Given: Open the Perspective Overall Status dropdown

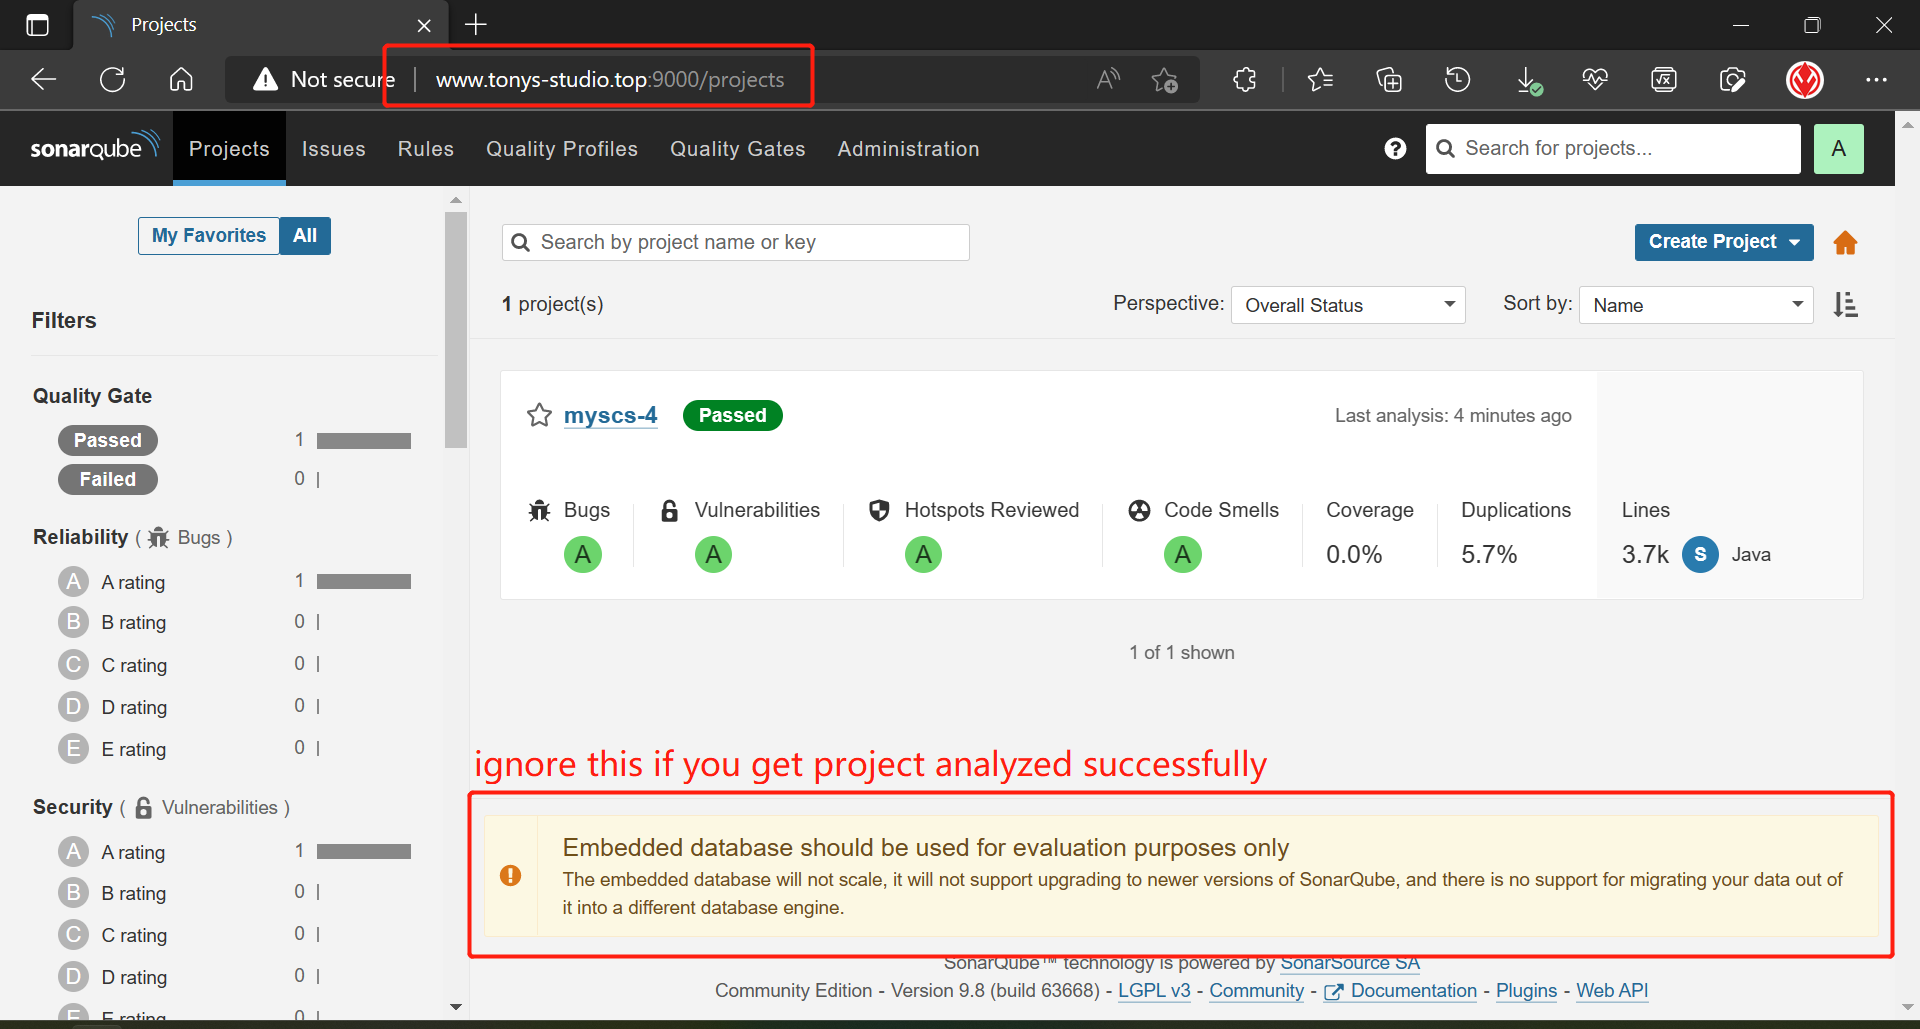Looking at the screenshot, I should click(x=1347, y=305).
